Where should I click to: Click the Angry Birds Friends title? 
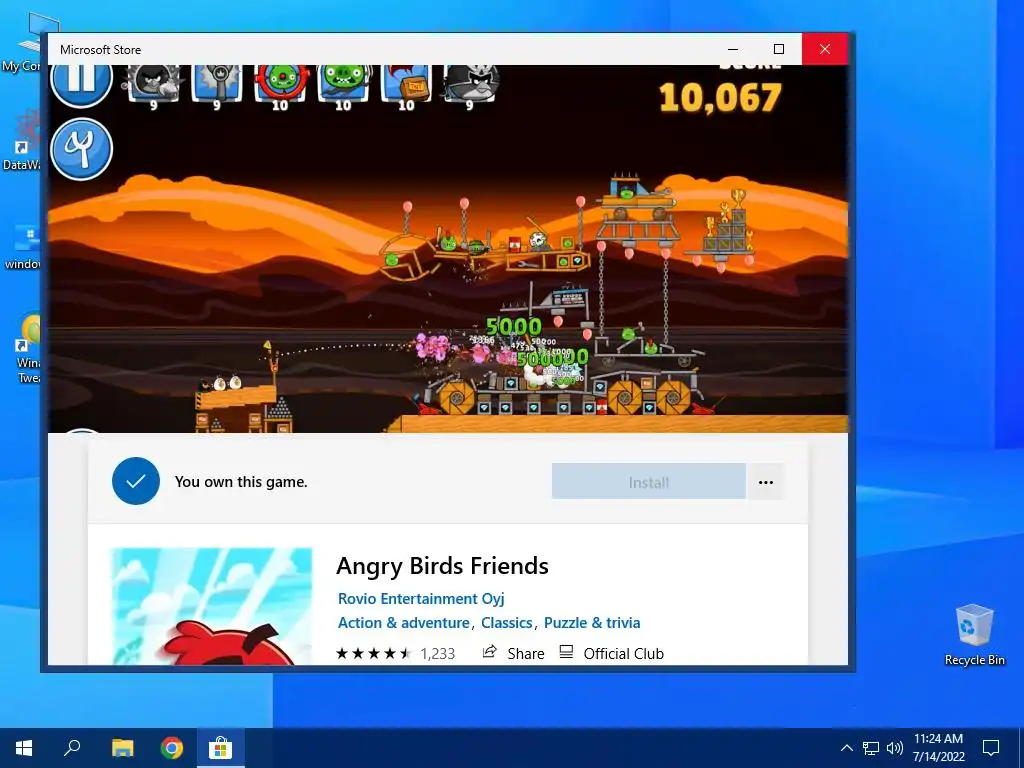point(442,566)
